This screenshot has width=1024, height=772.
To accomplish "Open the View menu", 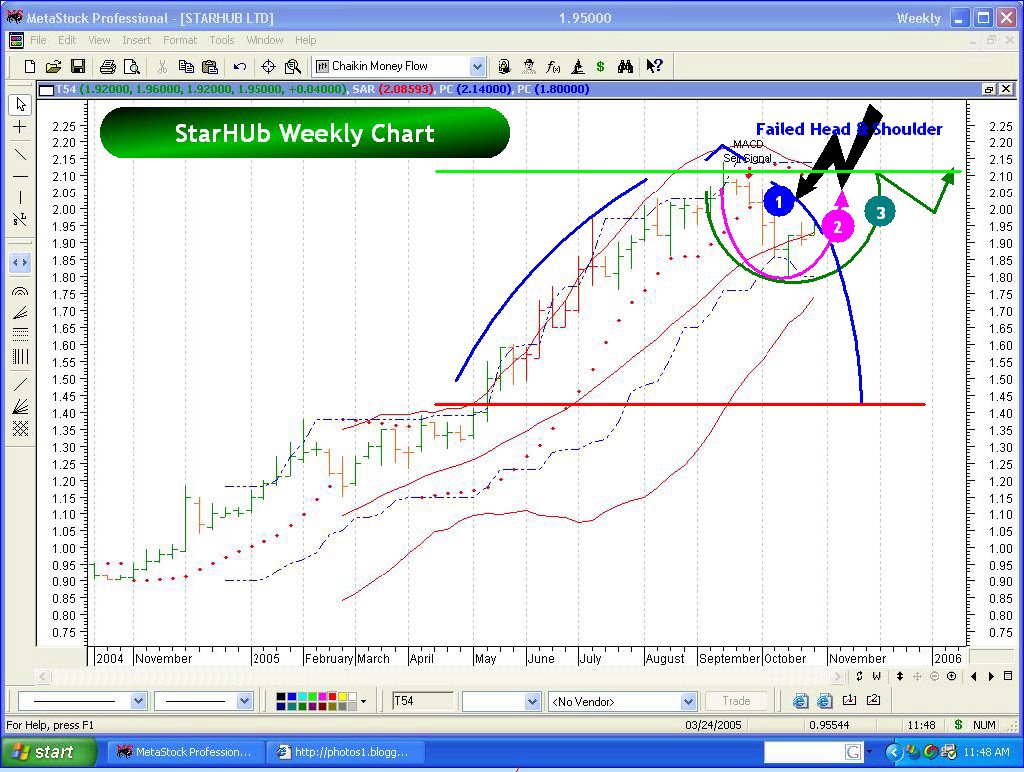I will pos(99,40).
